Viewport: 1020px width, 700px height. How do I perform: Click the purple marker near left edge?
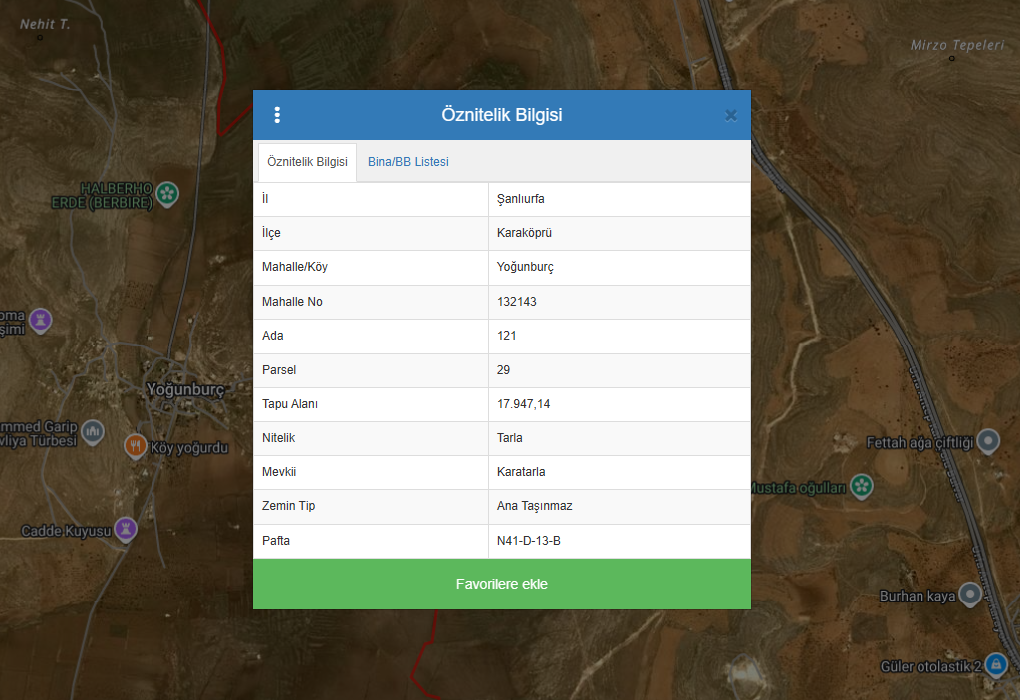(40, 320)
